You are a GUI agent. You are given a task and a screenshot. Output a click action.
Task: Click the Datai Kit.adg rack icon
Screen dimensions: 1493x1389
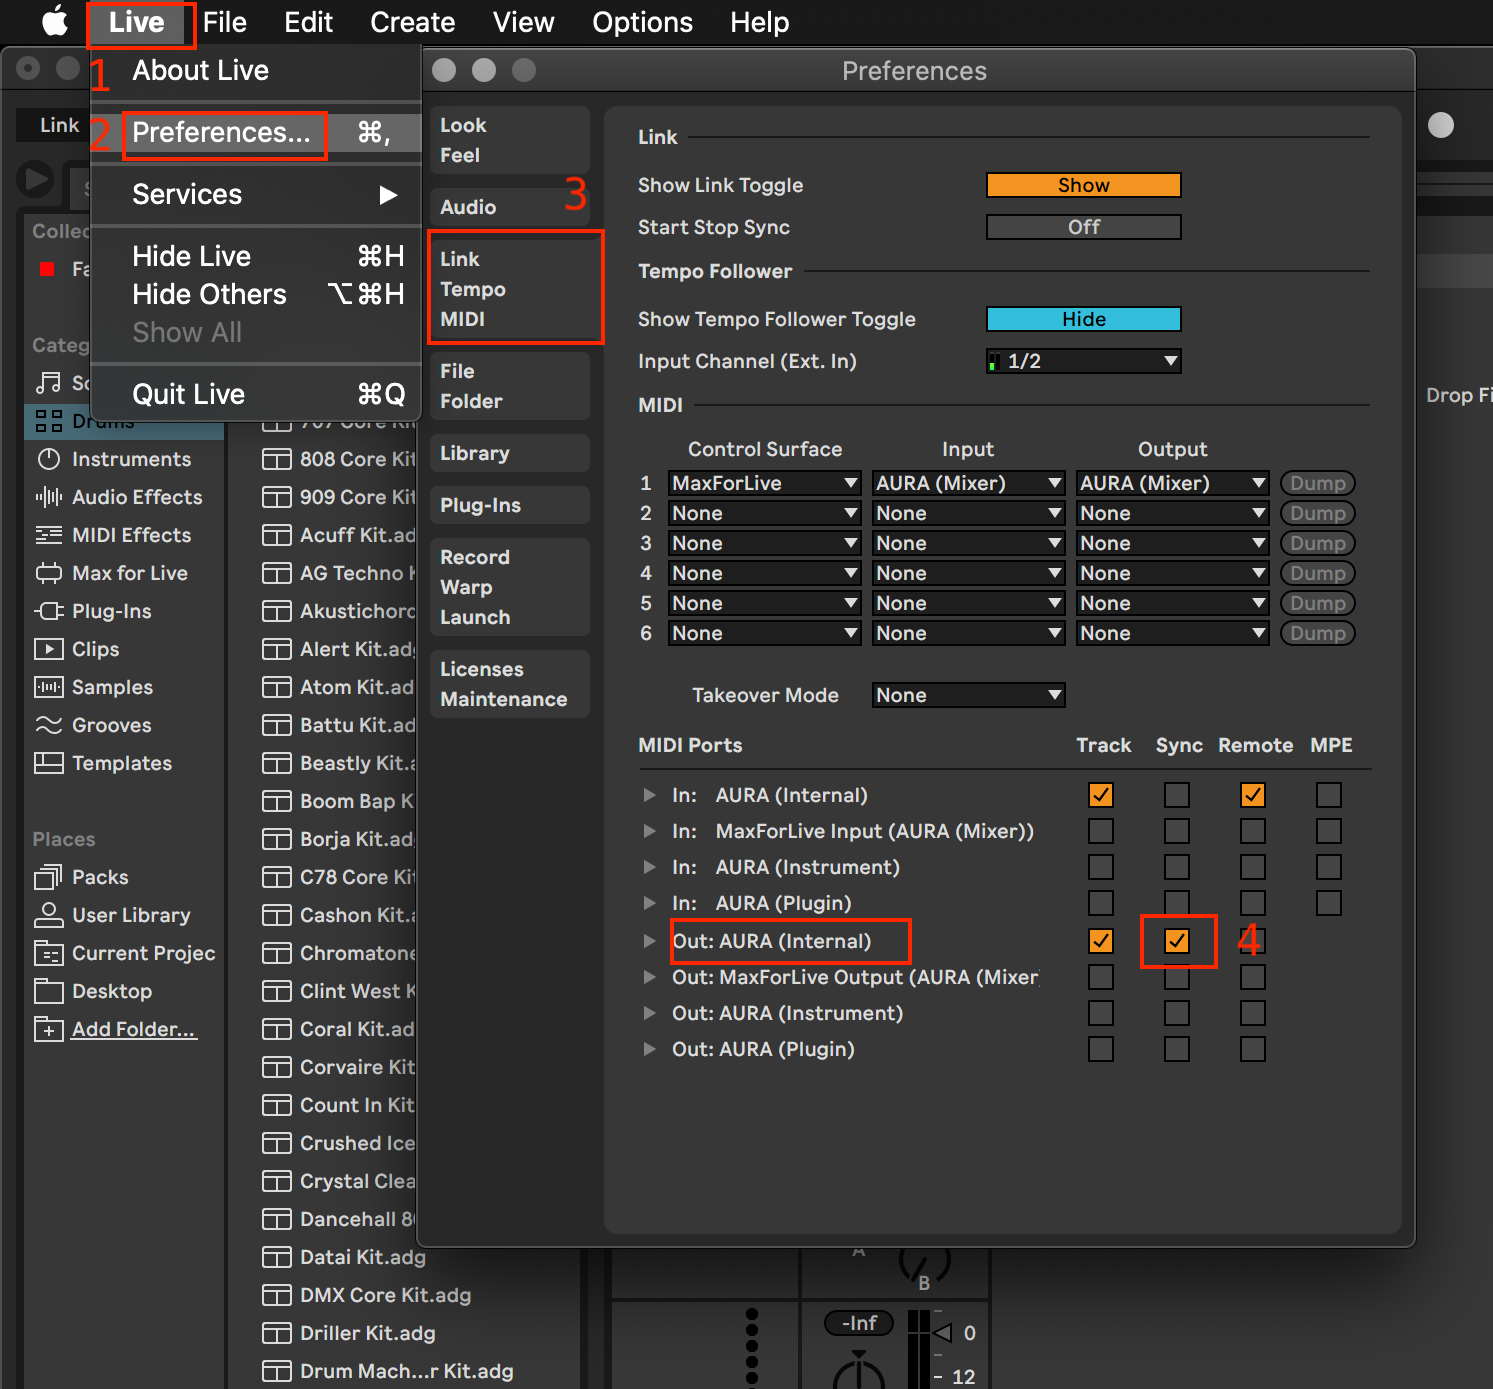pos(276,1257)
